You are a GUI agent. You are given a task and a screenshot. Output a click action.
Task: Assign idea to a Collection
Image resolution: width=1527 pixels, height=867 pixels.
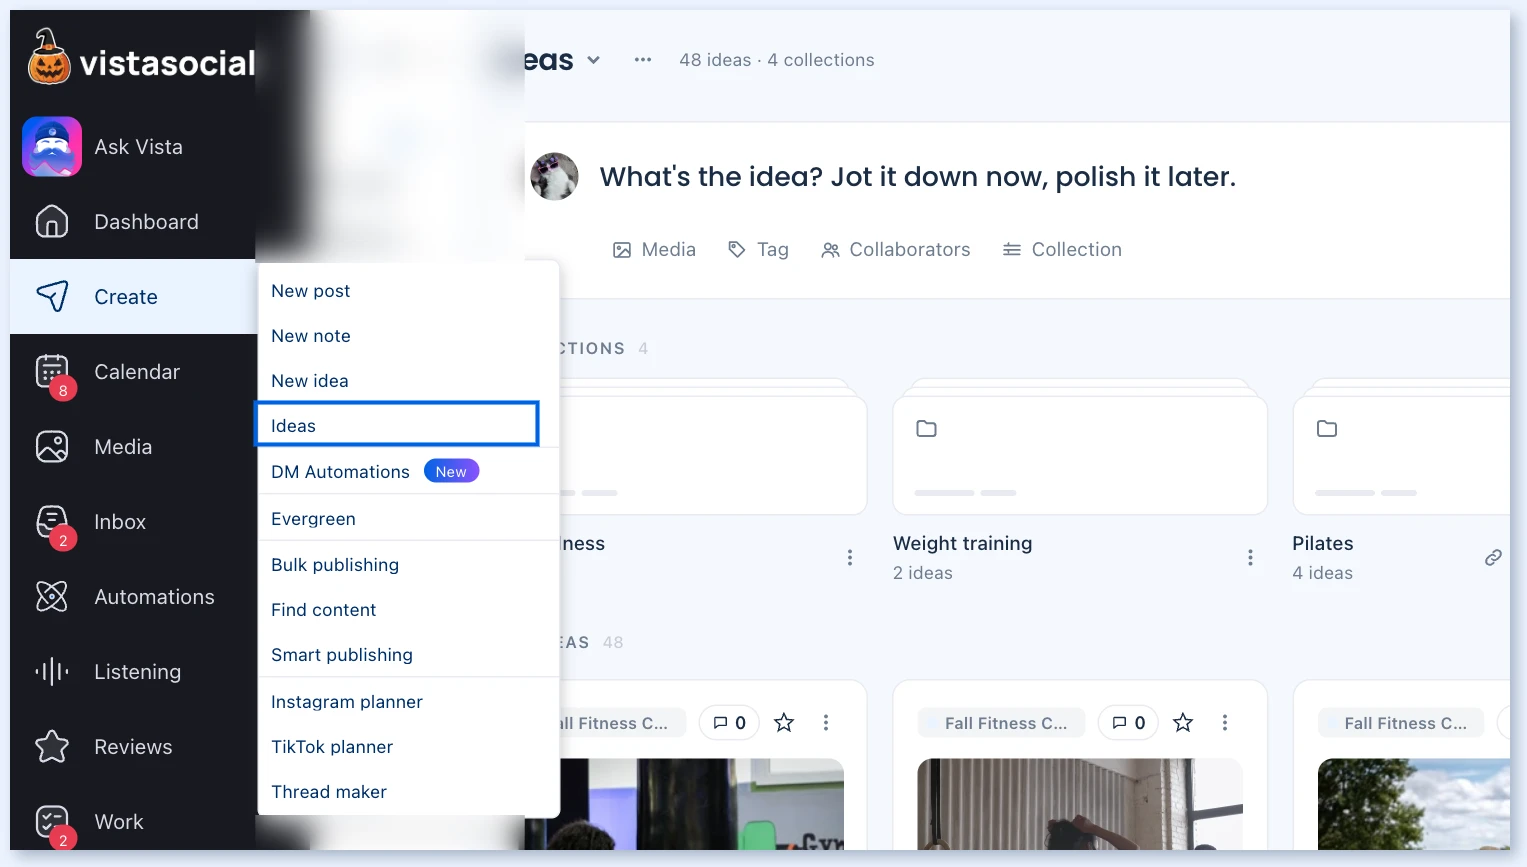[x=1062, y=250]
